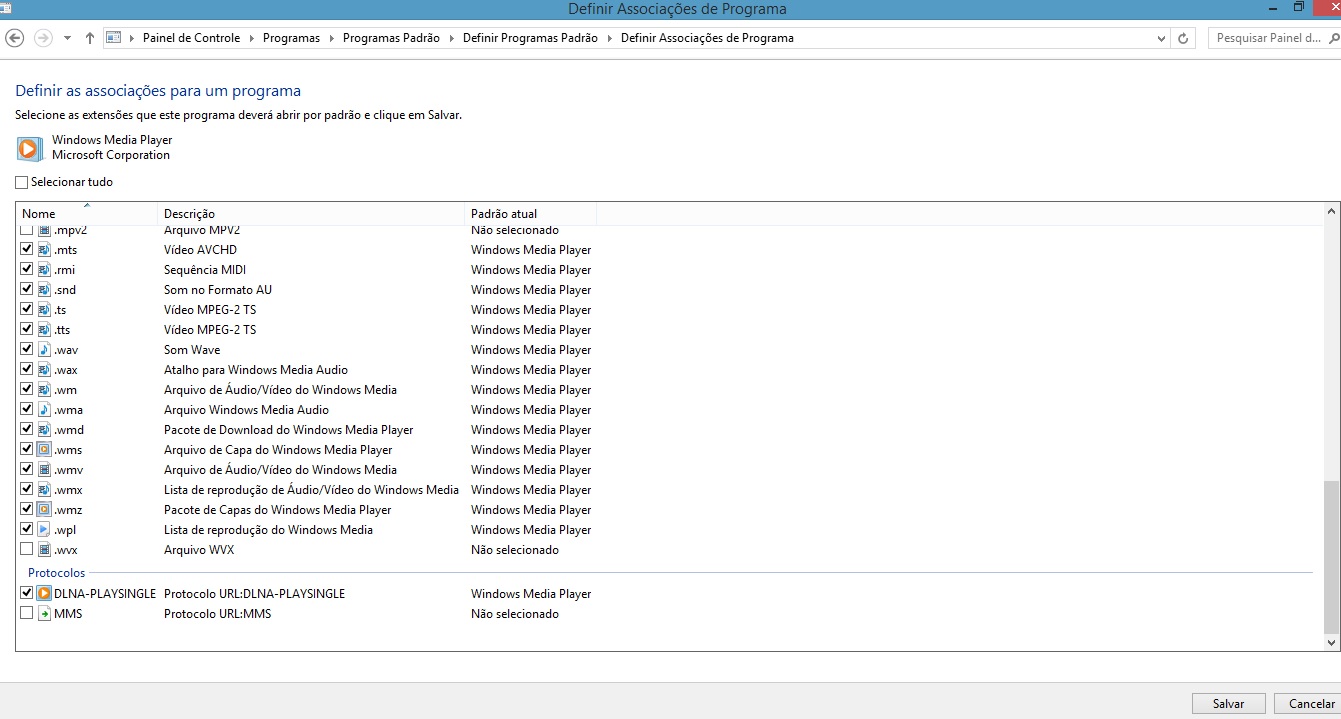Viewport: 1341px width, 719px height.
Task: Uncheck the .wmz extension checkbox
Action: 27,509
